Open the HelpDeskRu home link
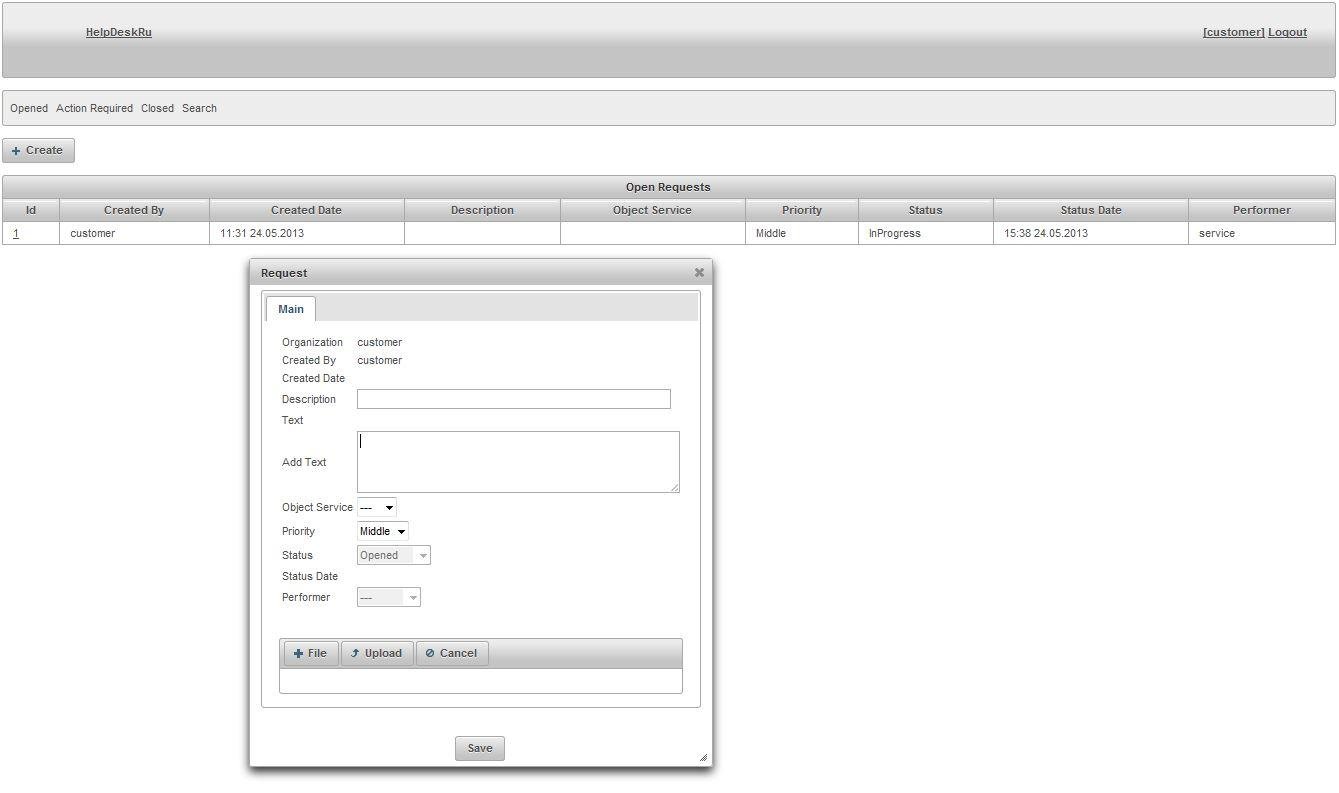 118,32
